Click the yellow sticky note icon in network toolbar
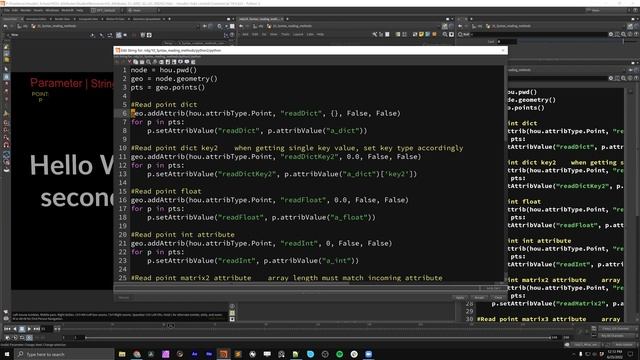The height and width of the screenshot is (360, 640). [421, 35]
